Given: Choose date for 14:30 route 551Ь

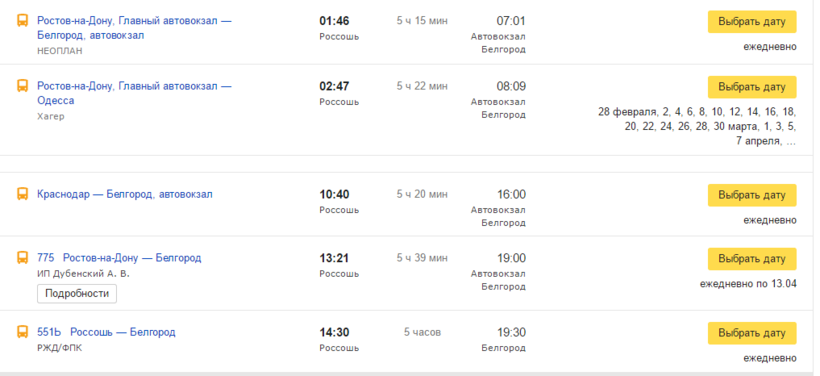Looking at the screenshot, I should [x=752, y=333].
